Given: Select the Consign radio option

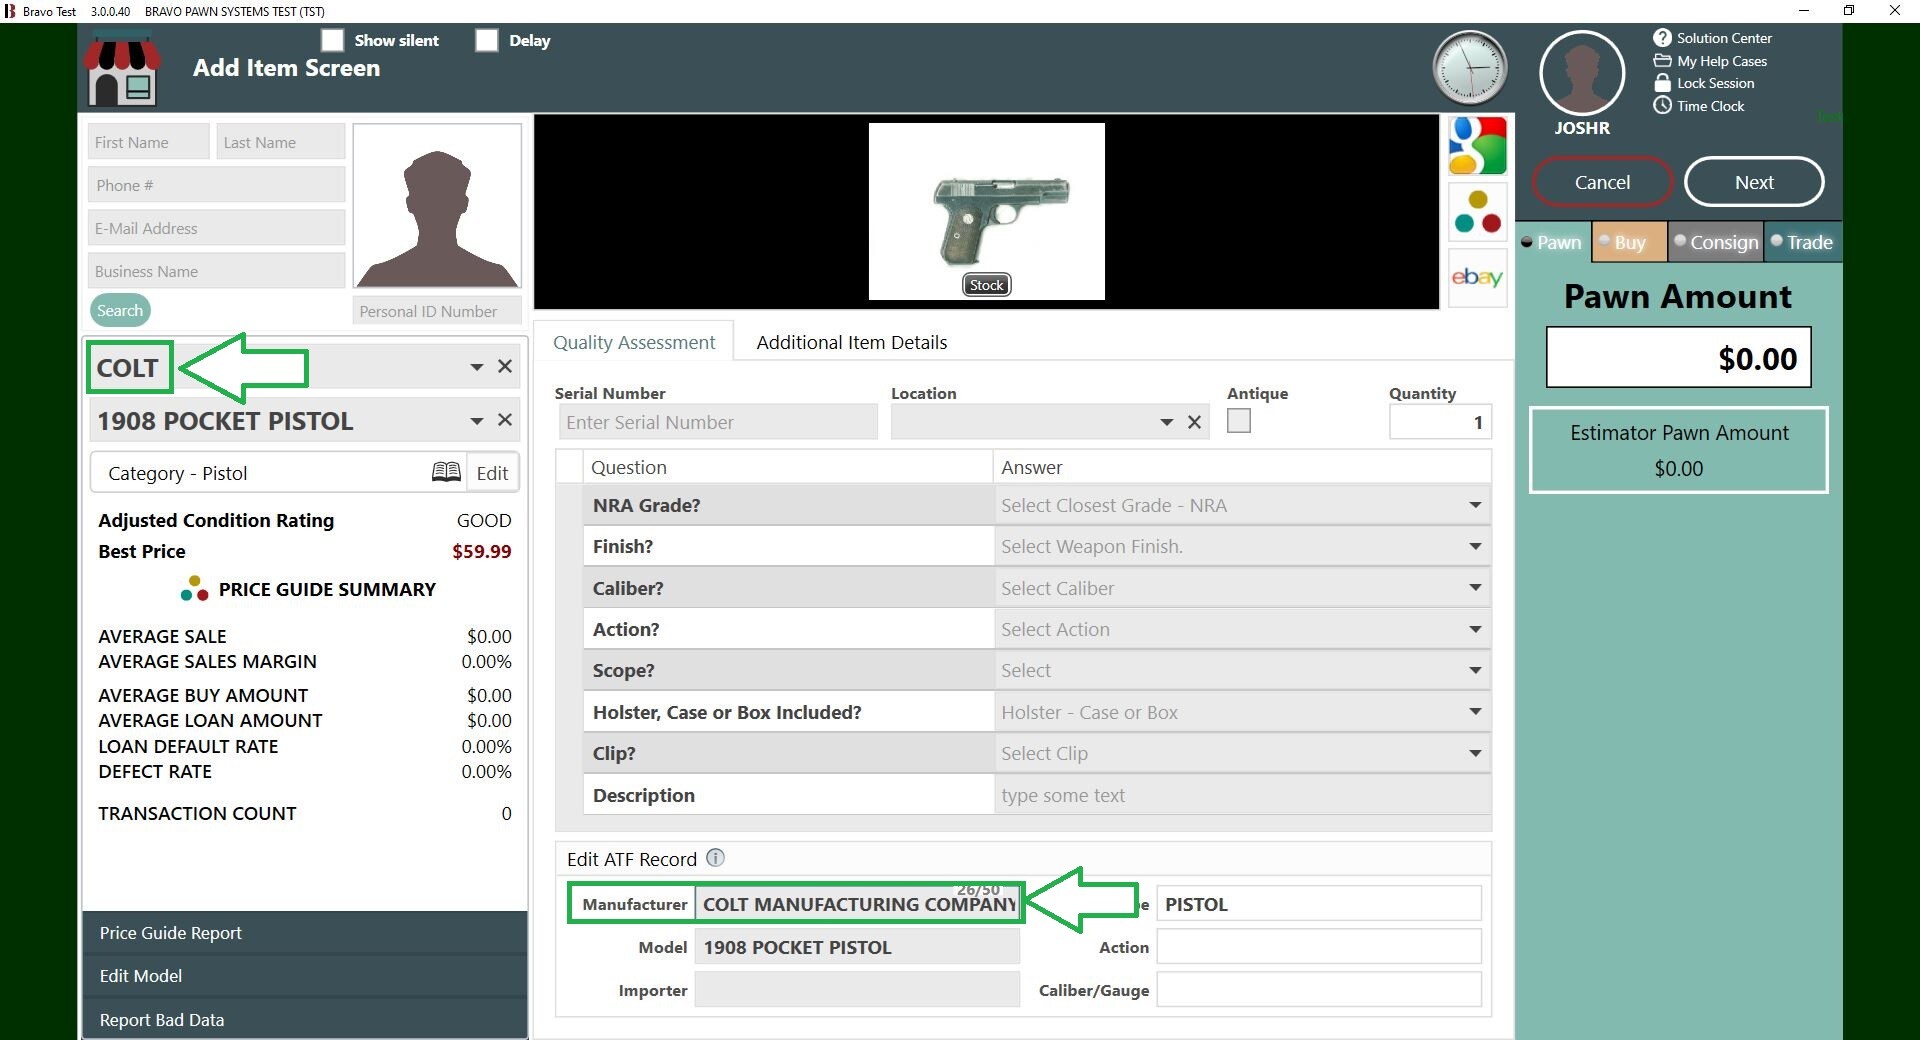Looking at the screenshot, I should [x=1680, y=241].
